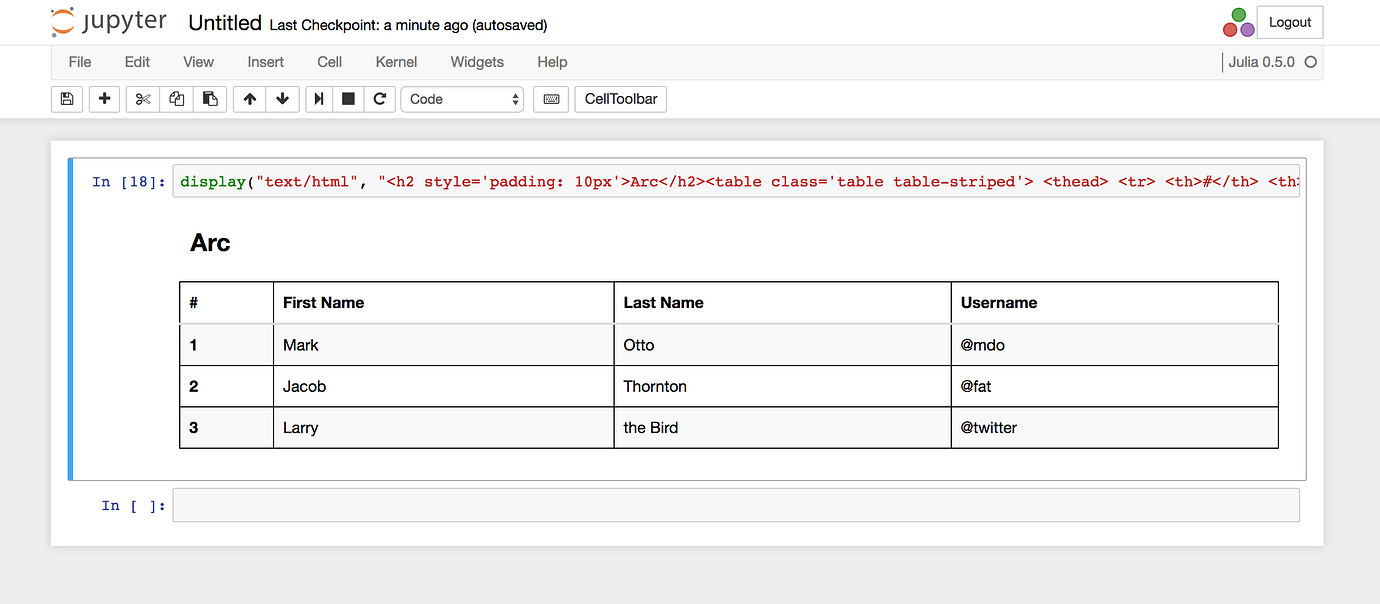The height and width of the screenshot is (604, 1380).
Task: Open the Widgets menu
Action: (477, 62)
